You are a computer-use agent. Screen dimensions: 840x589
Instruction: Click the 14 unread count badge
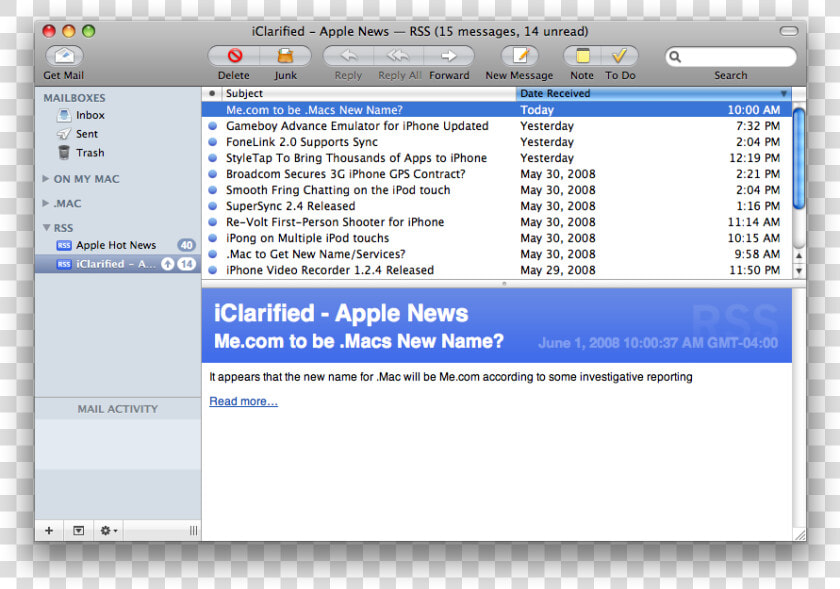point(186,264)
